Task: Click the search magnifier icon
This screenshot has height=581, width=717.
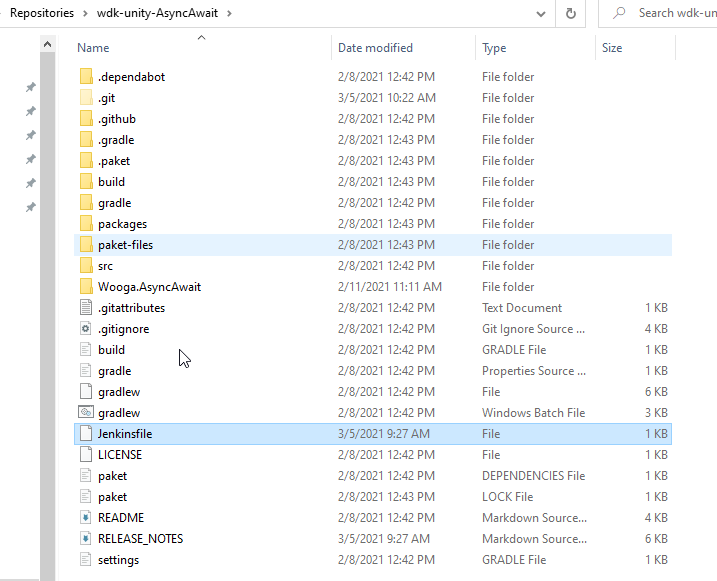Action: 619,13
